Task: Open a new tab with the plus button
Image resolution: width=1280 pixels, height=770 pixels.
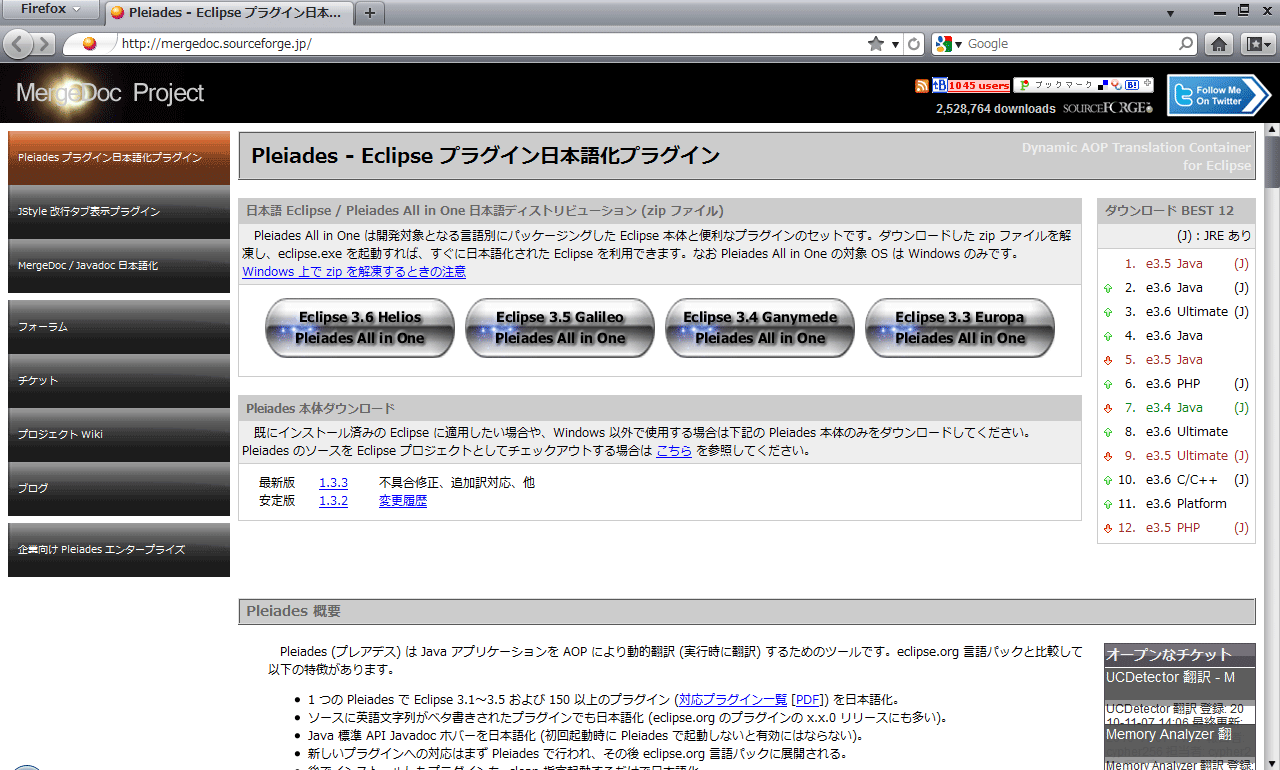Action: 369,13
